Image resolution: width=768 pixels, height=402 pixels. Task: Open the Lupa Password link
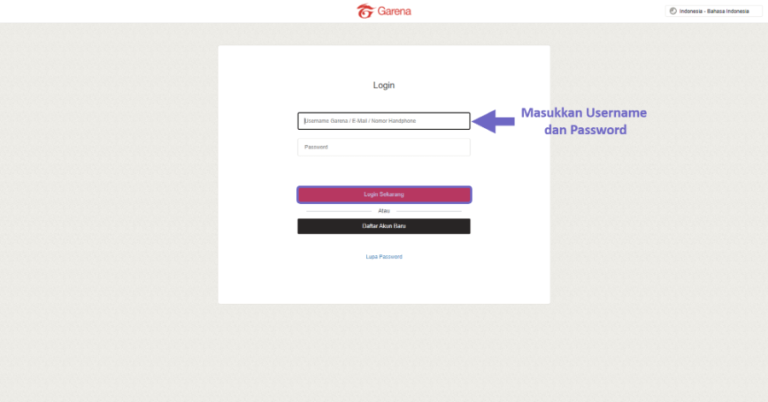click(x=384, y=257)
